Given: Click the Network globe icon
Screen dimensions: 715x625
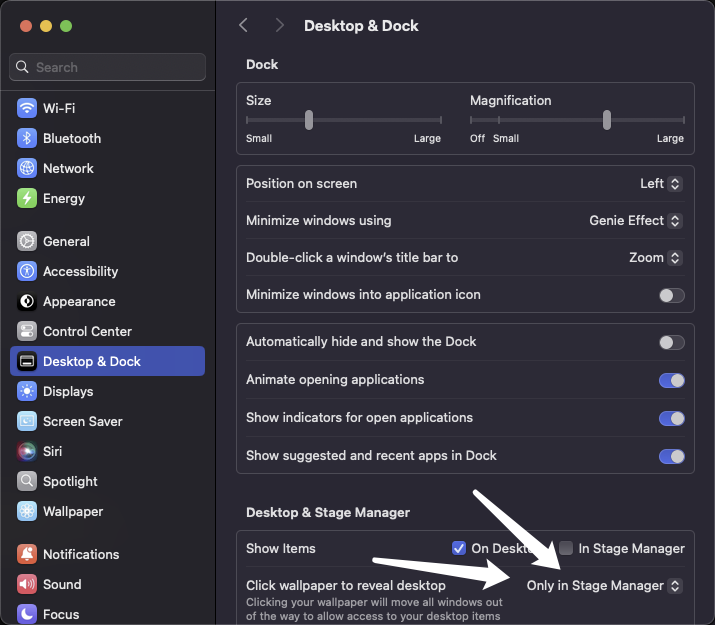Looking at the screenshot, I should [x=27, y=168].
